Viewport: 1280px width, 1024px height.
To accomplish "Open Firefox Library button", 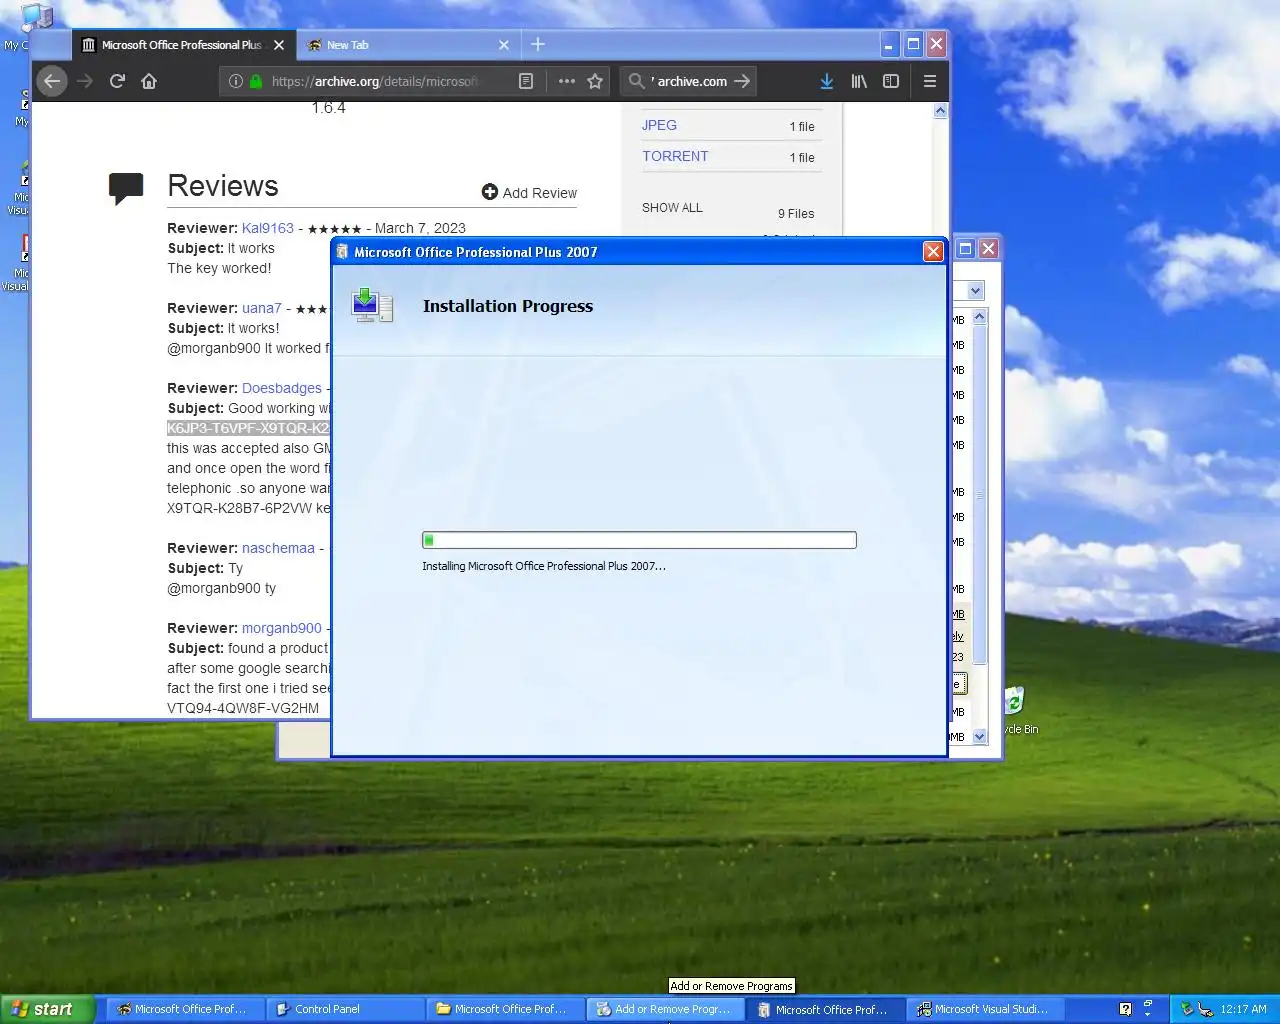I will [859, 81].
